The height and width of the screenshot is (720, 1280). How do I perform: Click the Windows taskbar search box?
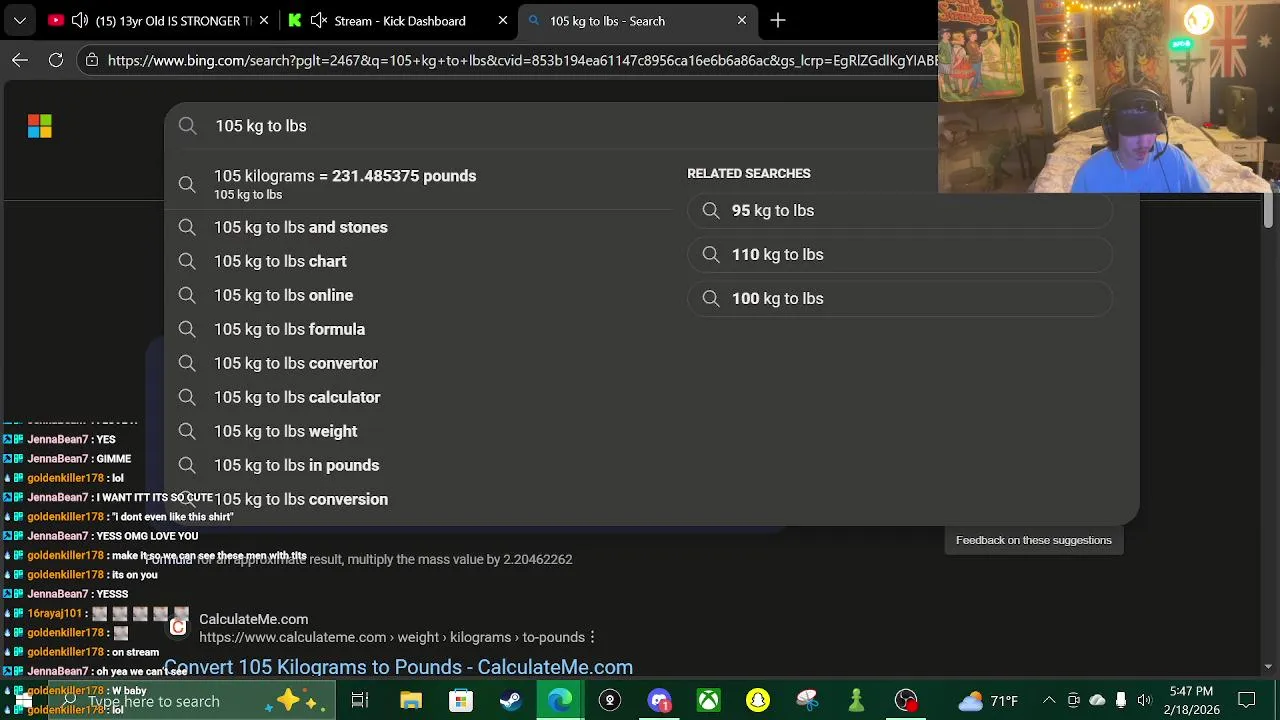[190, 701]
